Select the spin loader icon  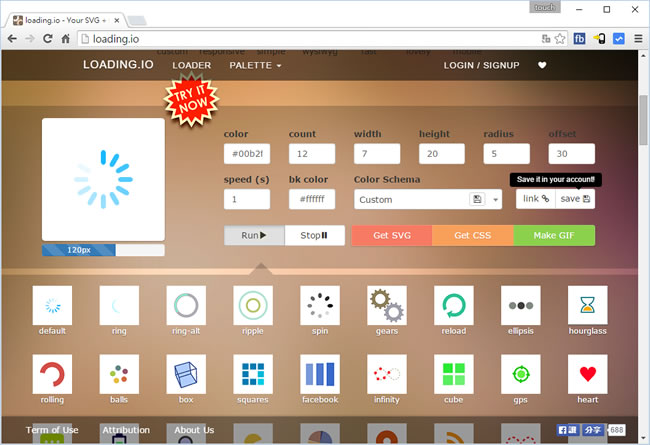(320, 305)
